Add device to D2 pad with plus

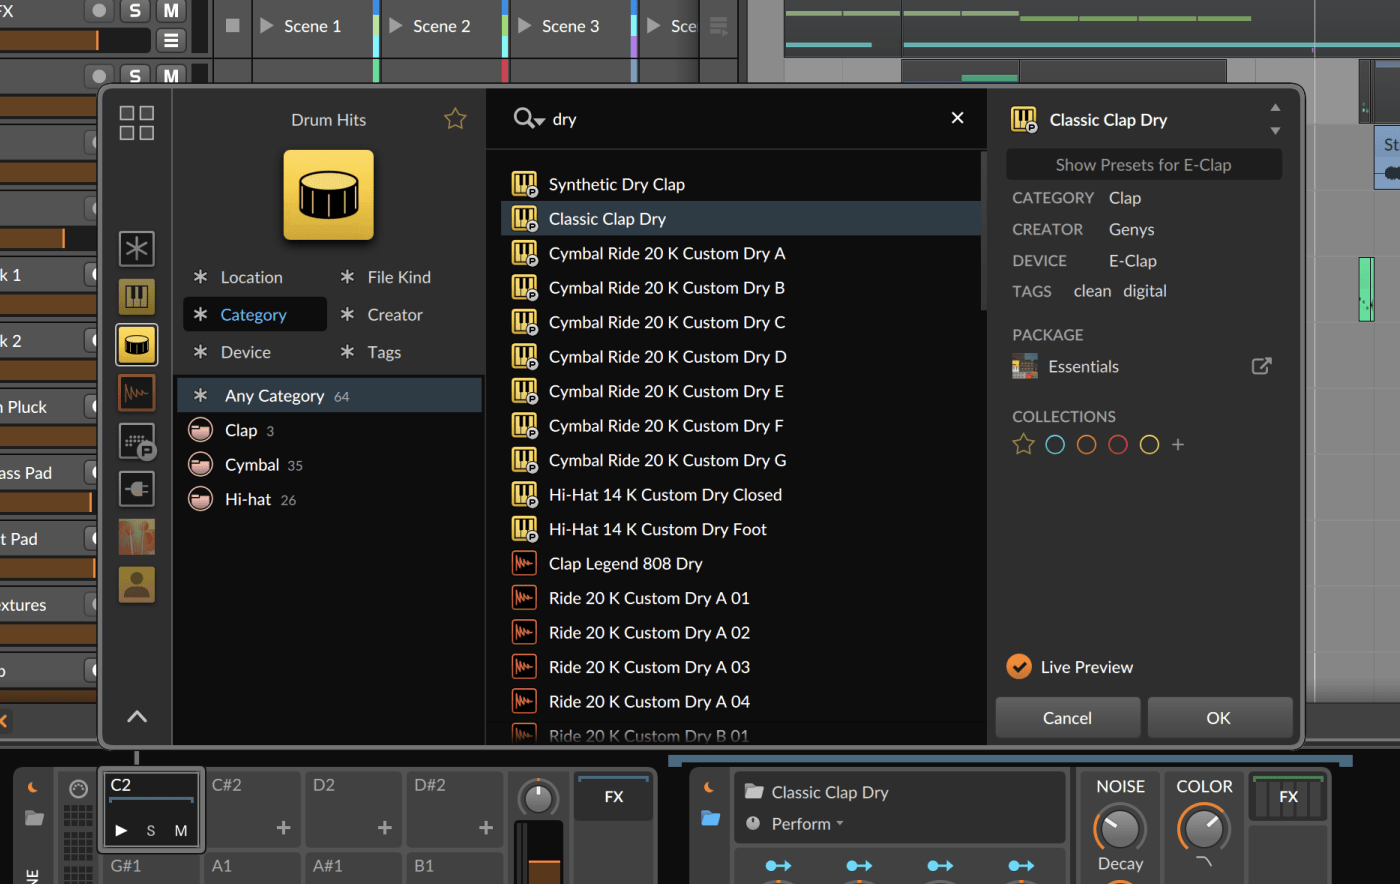[384, 827]
